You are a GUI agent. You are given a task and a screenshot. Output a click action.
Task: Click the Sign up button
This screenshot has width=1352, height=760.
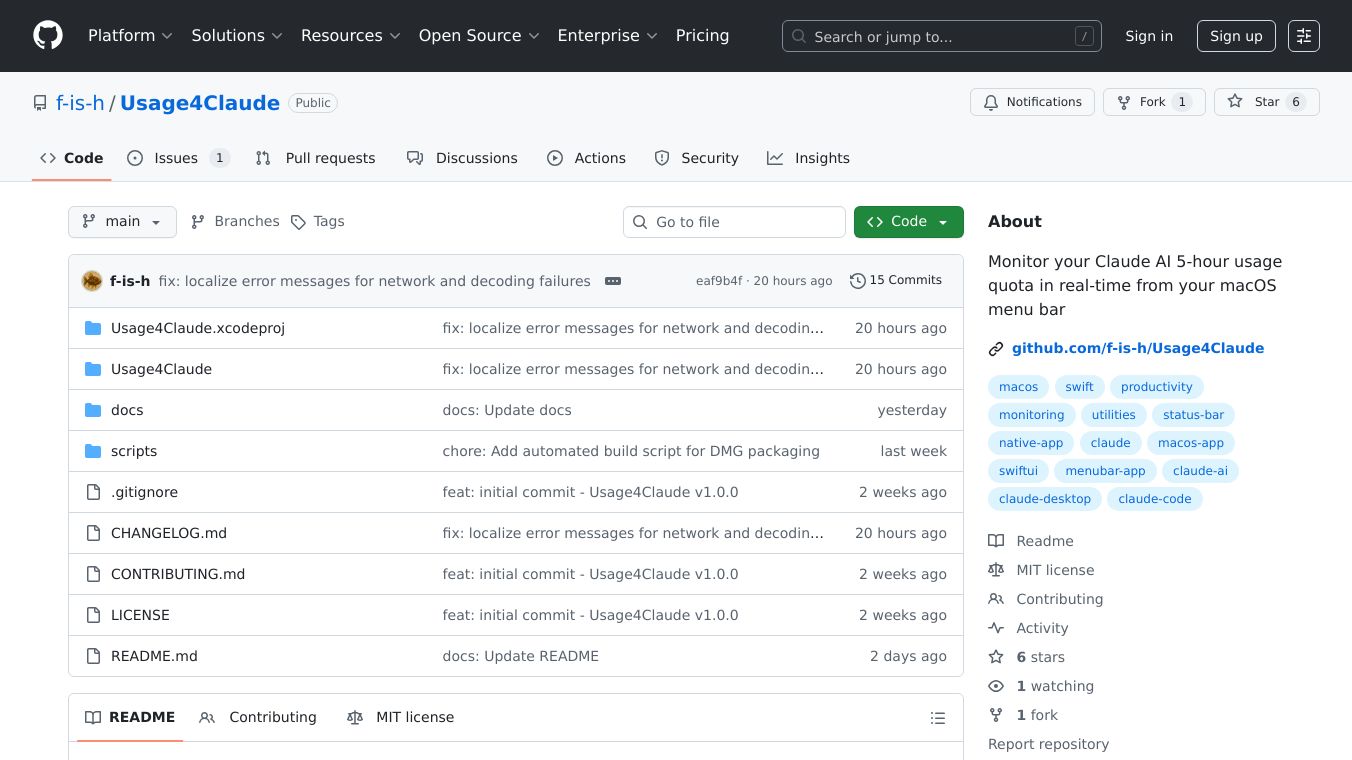point(1236,36)
